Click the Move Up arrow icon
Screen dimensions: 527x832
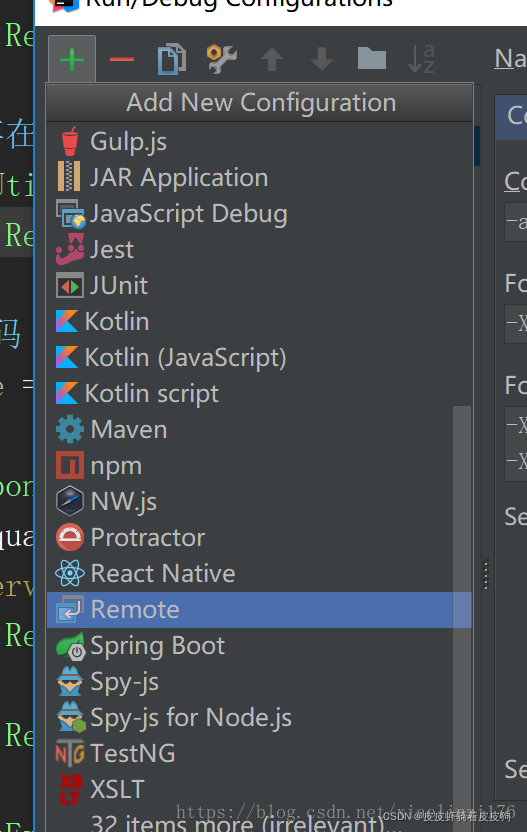(x=272, y=59)
